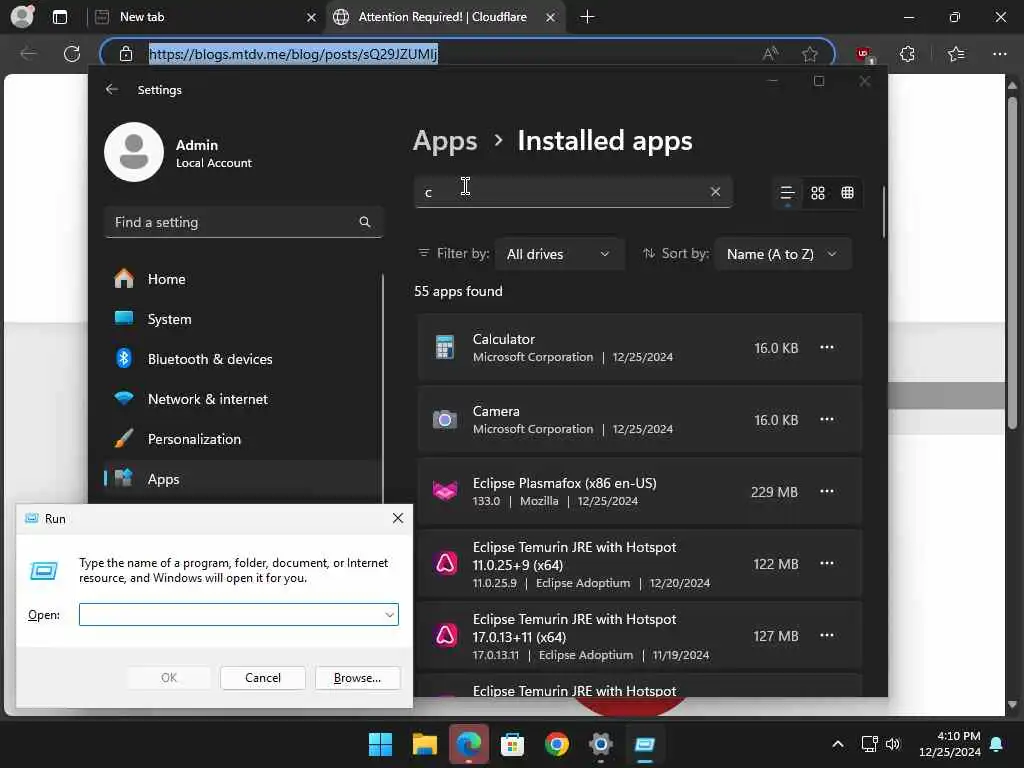Open Edge tab actions menu icon
The width and height of the screenshot is (1024, 768).
60,17
